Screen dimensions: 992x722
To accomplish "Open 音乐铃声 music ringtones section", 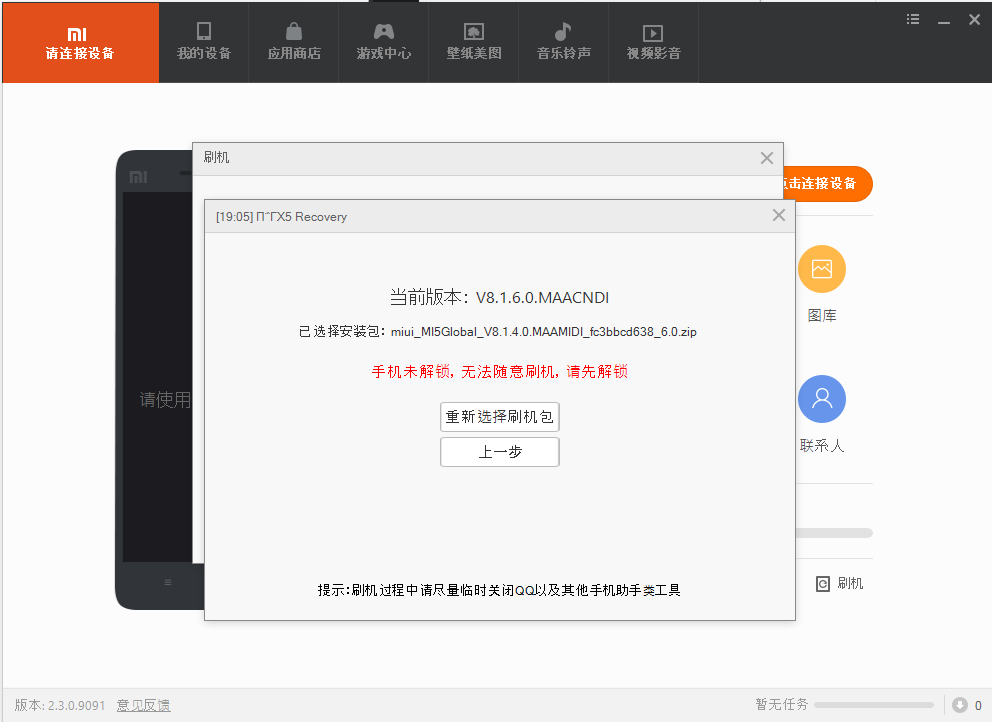I will [564, 42].
